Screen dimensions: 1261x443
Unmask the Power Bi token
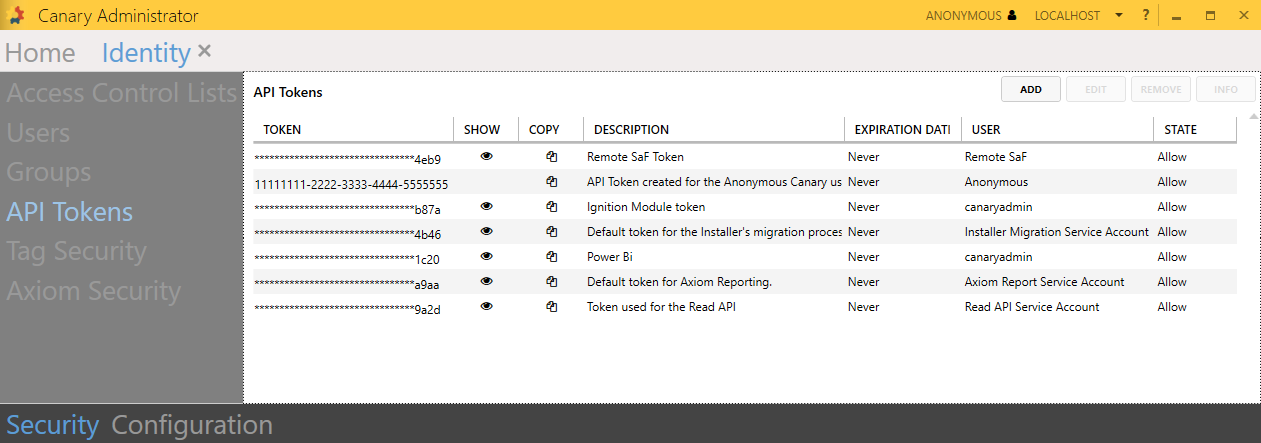tap(487, 257)
